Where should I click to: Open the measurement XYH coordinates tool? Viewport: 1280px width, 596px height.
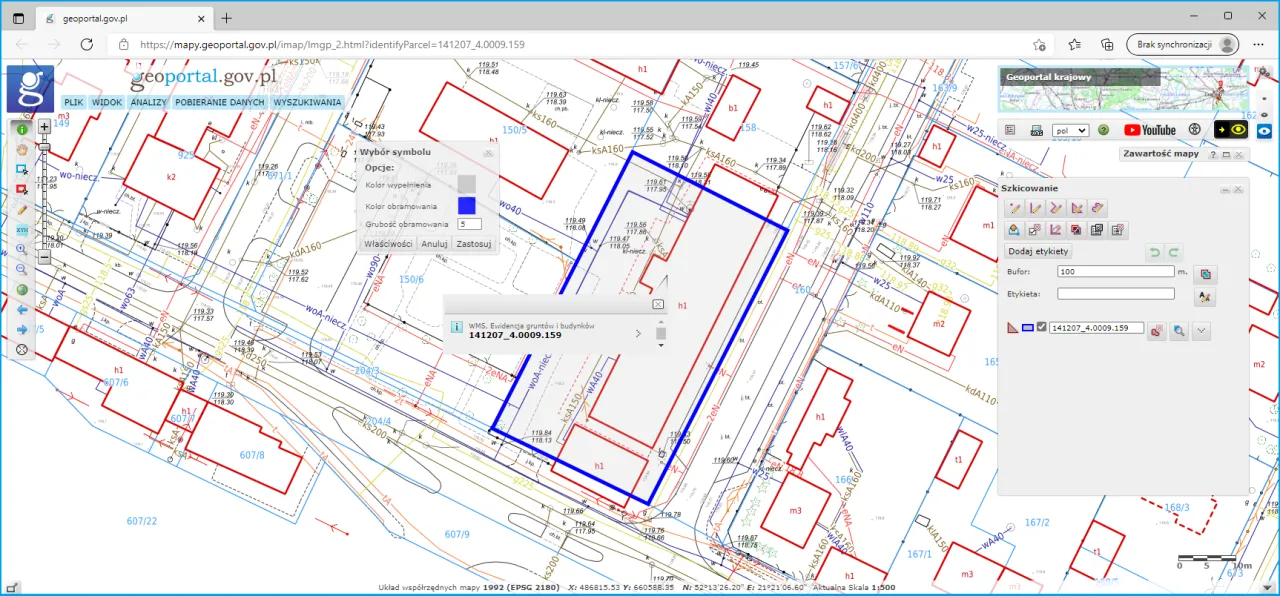pos(22,229)
